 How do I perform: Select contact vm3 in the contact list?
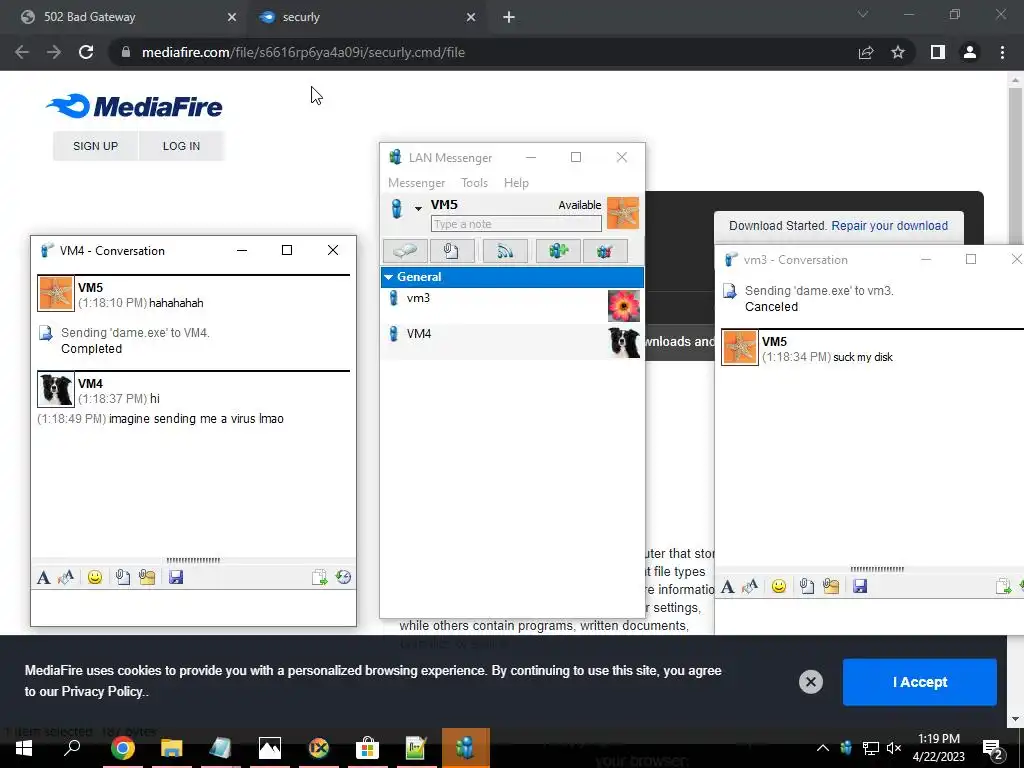[512, 306]
